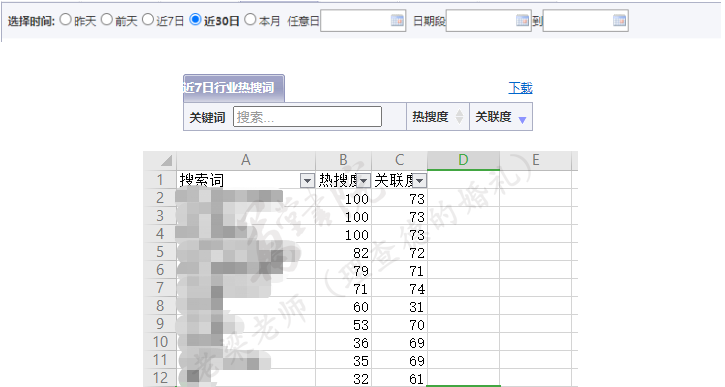Select the 前天 radio button
The image size is (725, 387).
click(107, 19)
